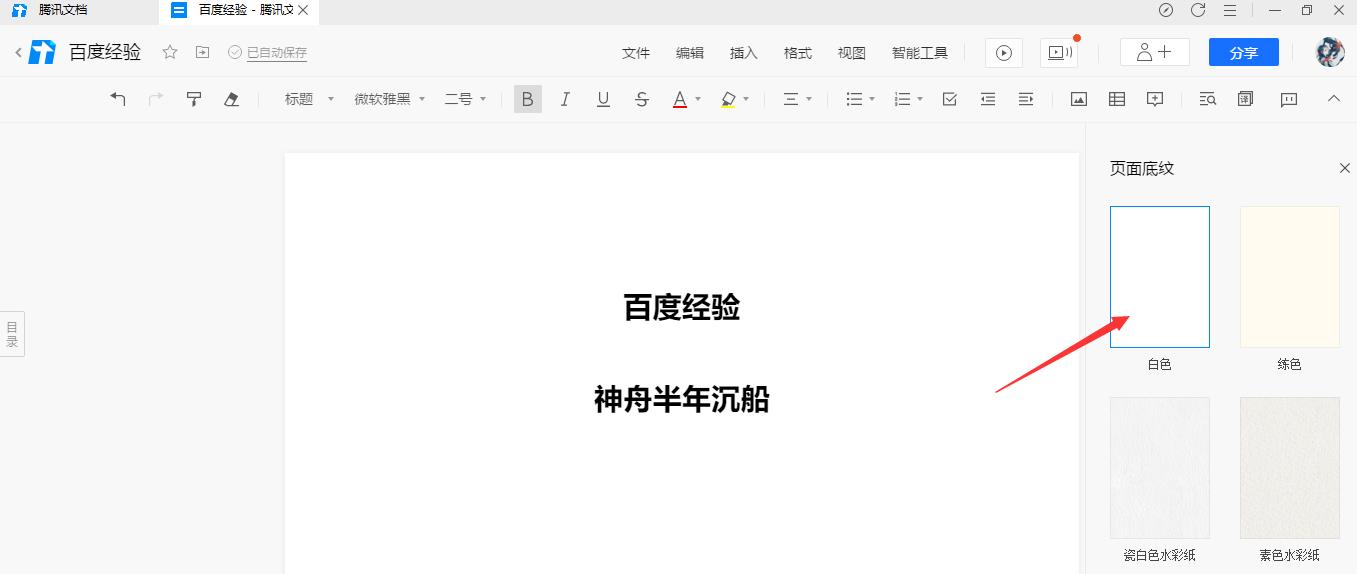Viewport: 1357px width, 574px height.
Task: Open the 微软雅黑 font dropdown
Action: [x=390, y=99]
